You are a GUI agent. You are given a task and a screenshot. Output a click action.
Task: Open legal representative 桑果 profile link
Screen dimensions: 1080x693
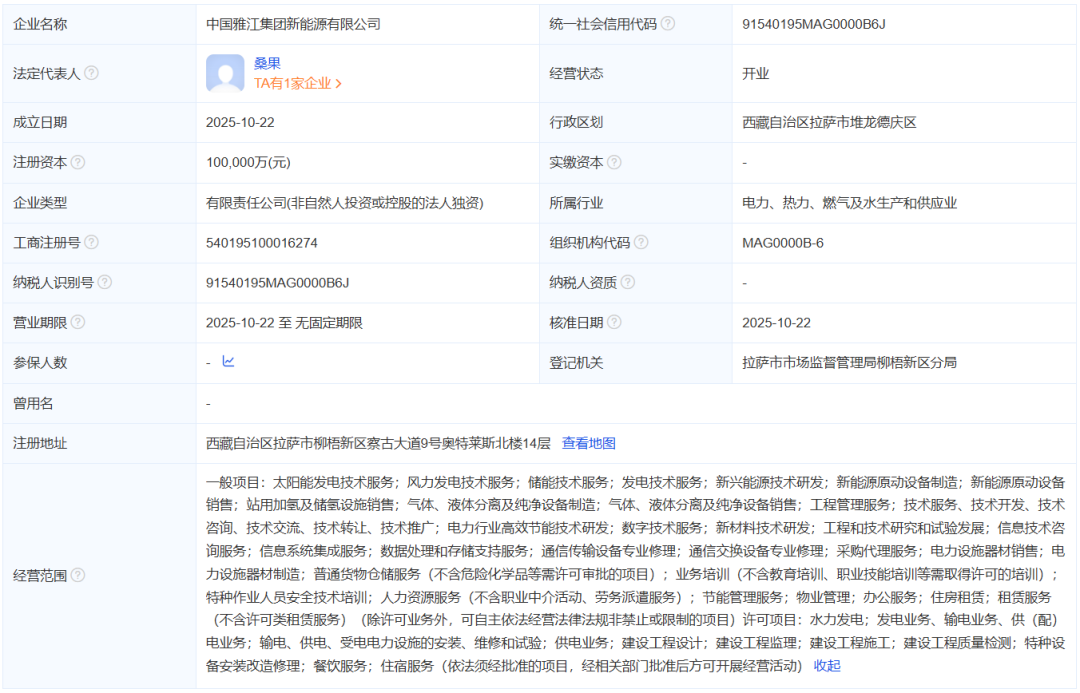click(267, 63)
